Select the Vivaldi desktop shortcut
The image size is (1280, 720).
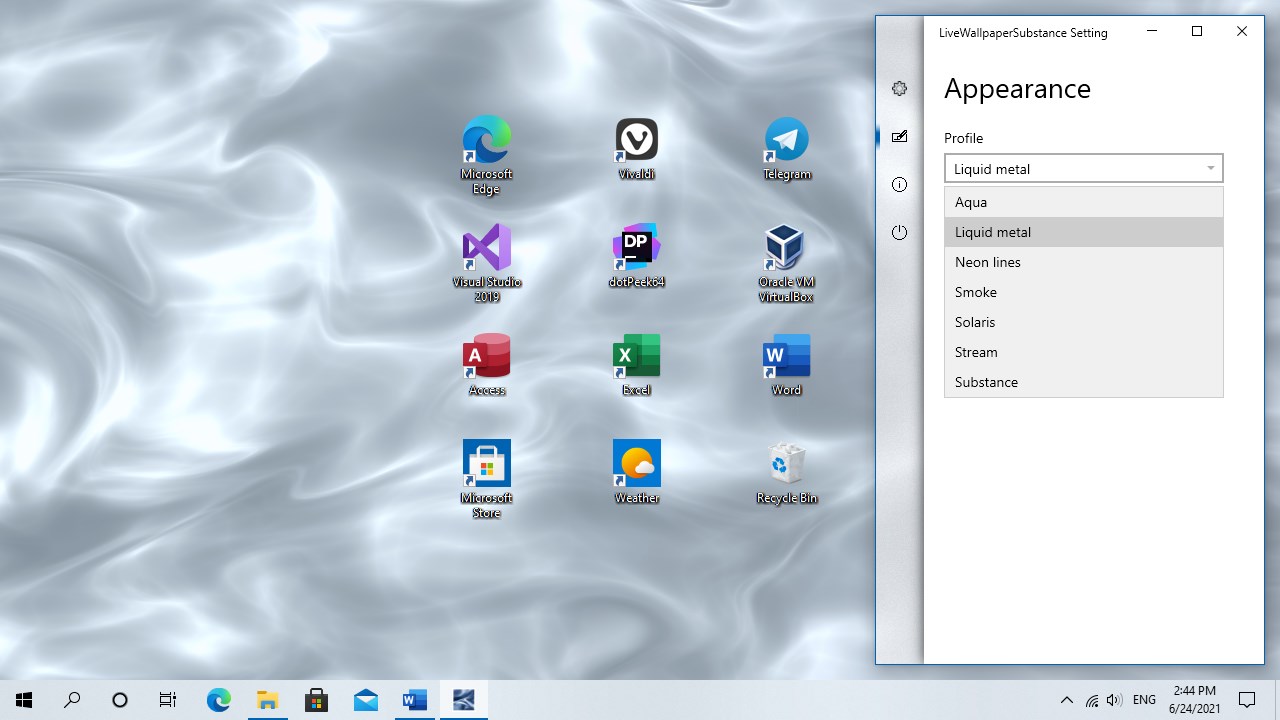pyautogui.click(x=637, y=148)
